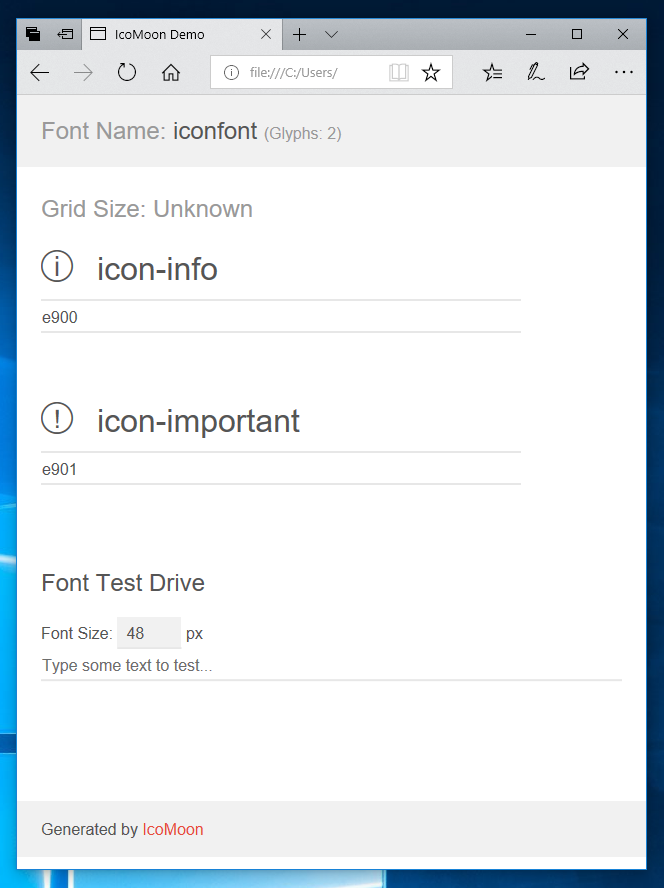Image resolution: width=664 pixels, height=888 pixels.
Task: Click the iconfont font name
Action: [x=215, y=131]
